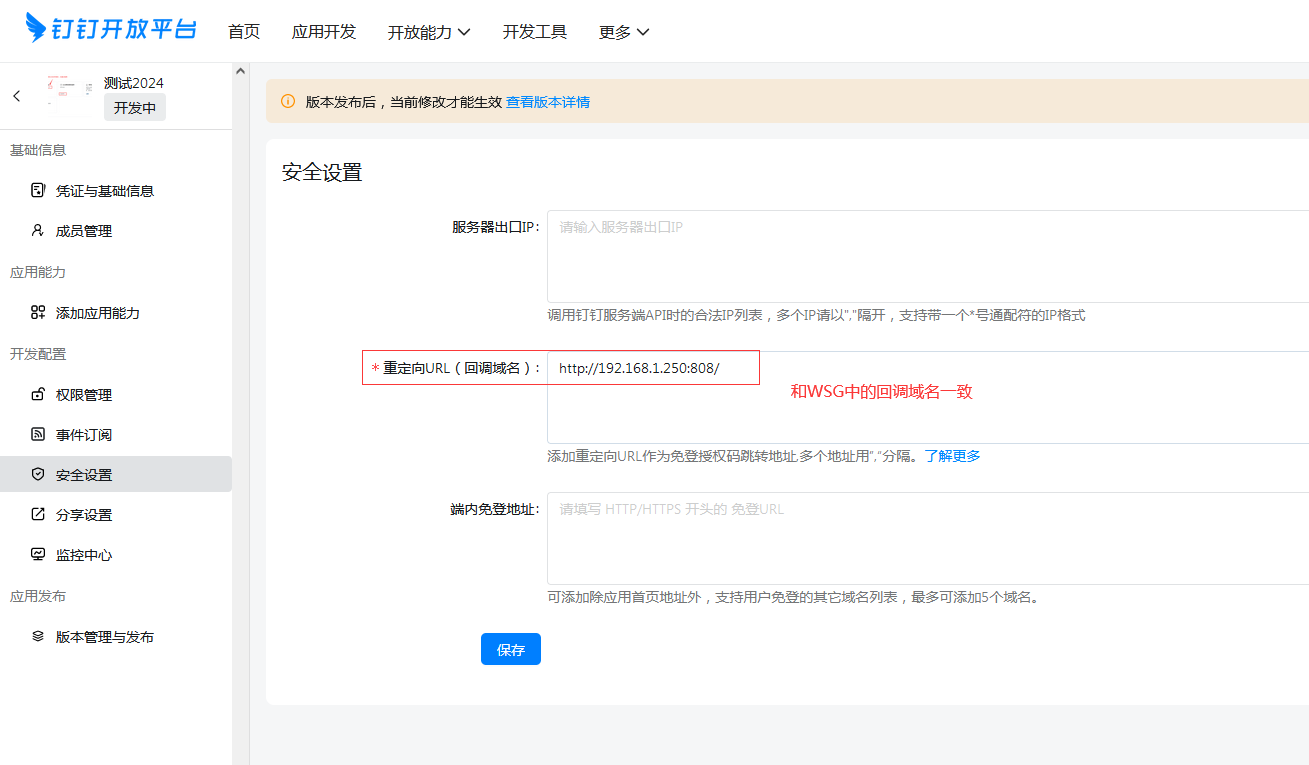Viewport: 1309px width, 765px height.
Task: Click the 监控中心 monitor icon
Action: [x=38, y=554]
